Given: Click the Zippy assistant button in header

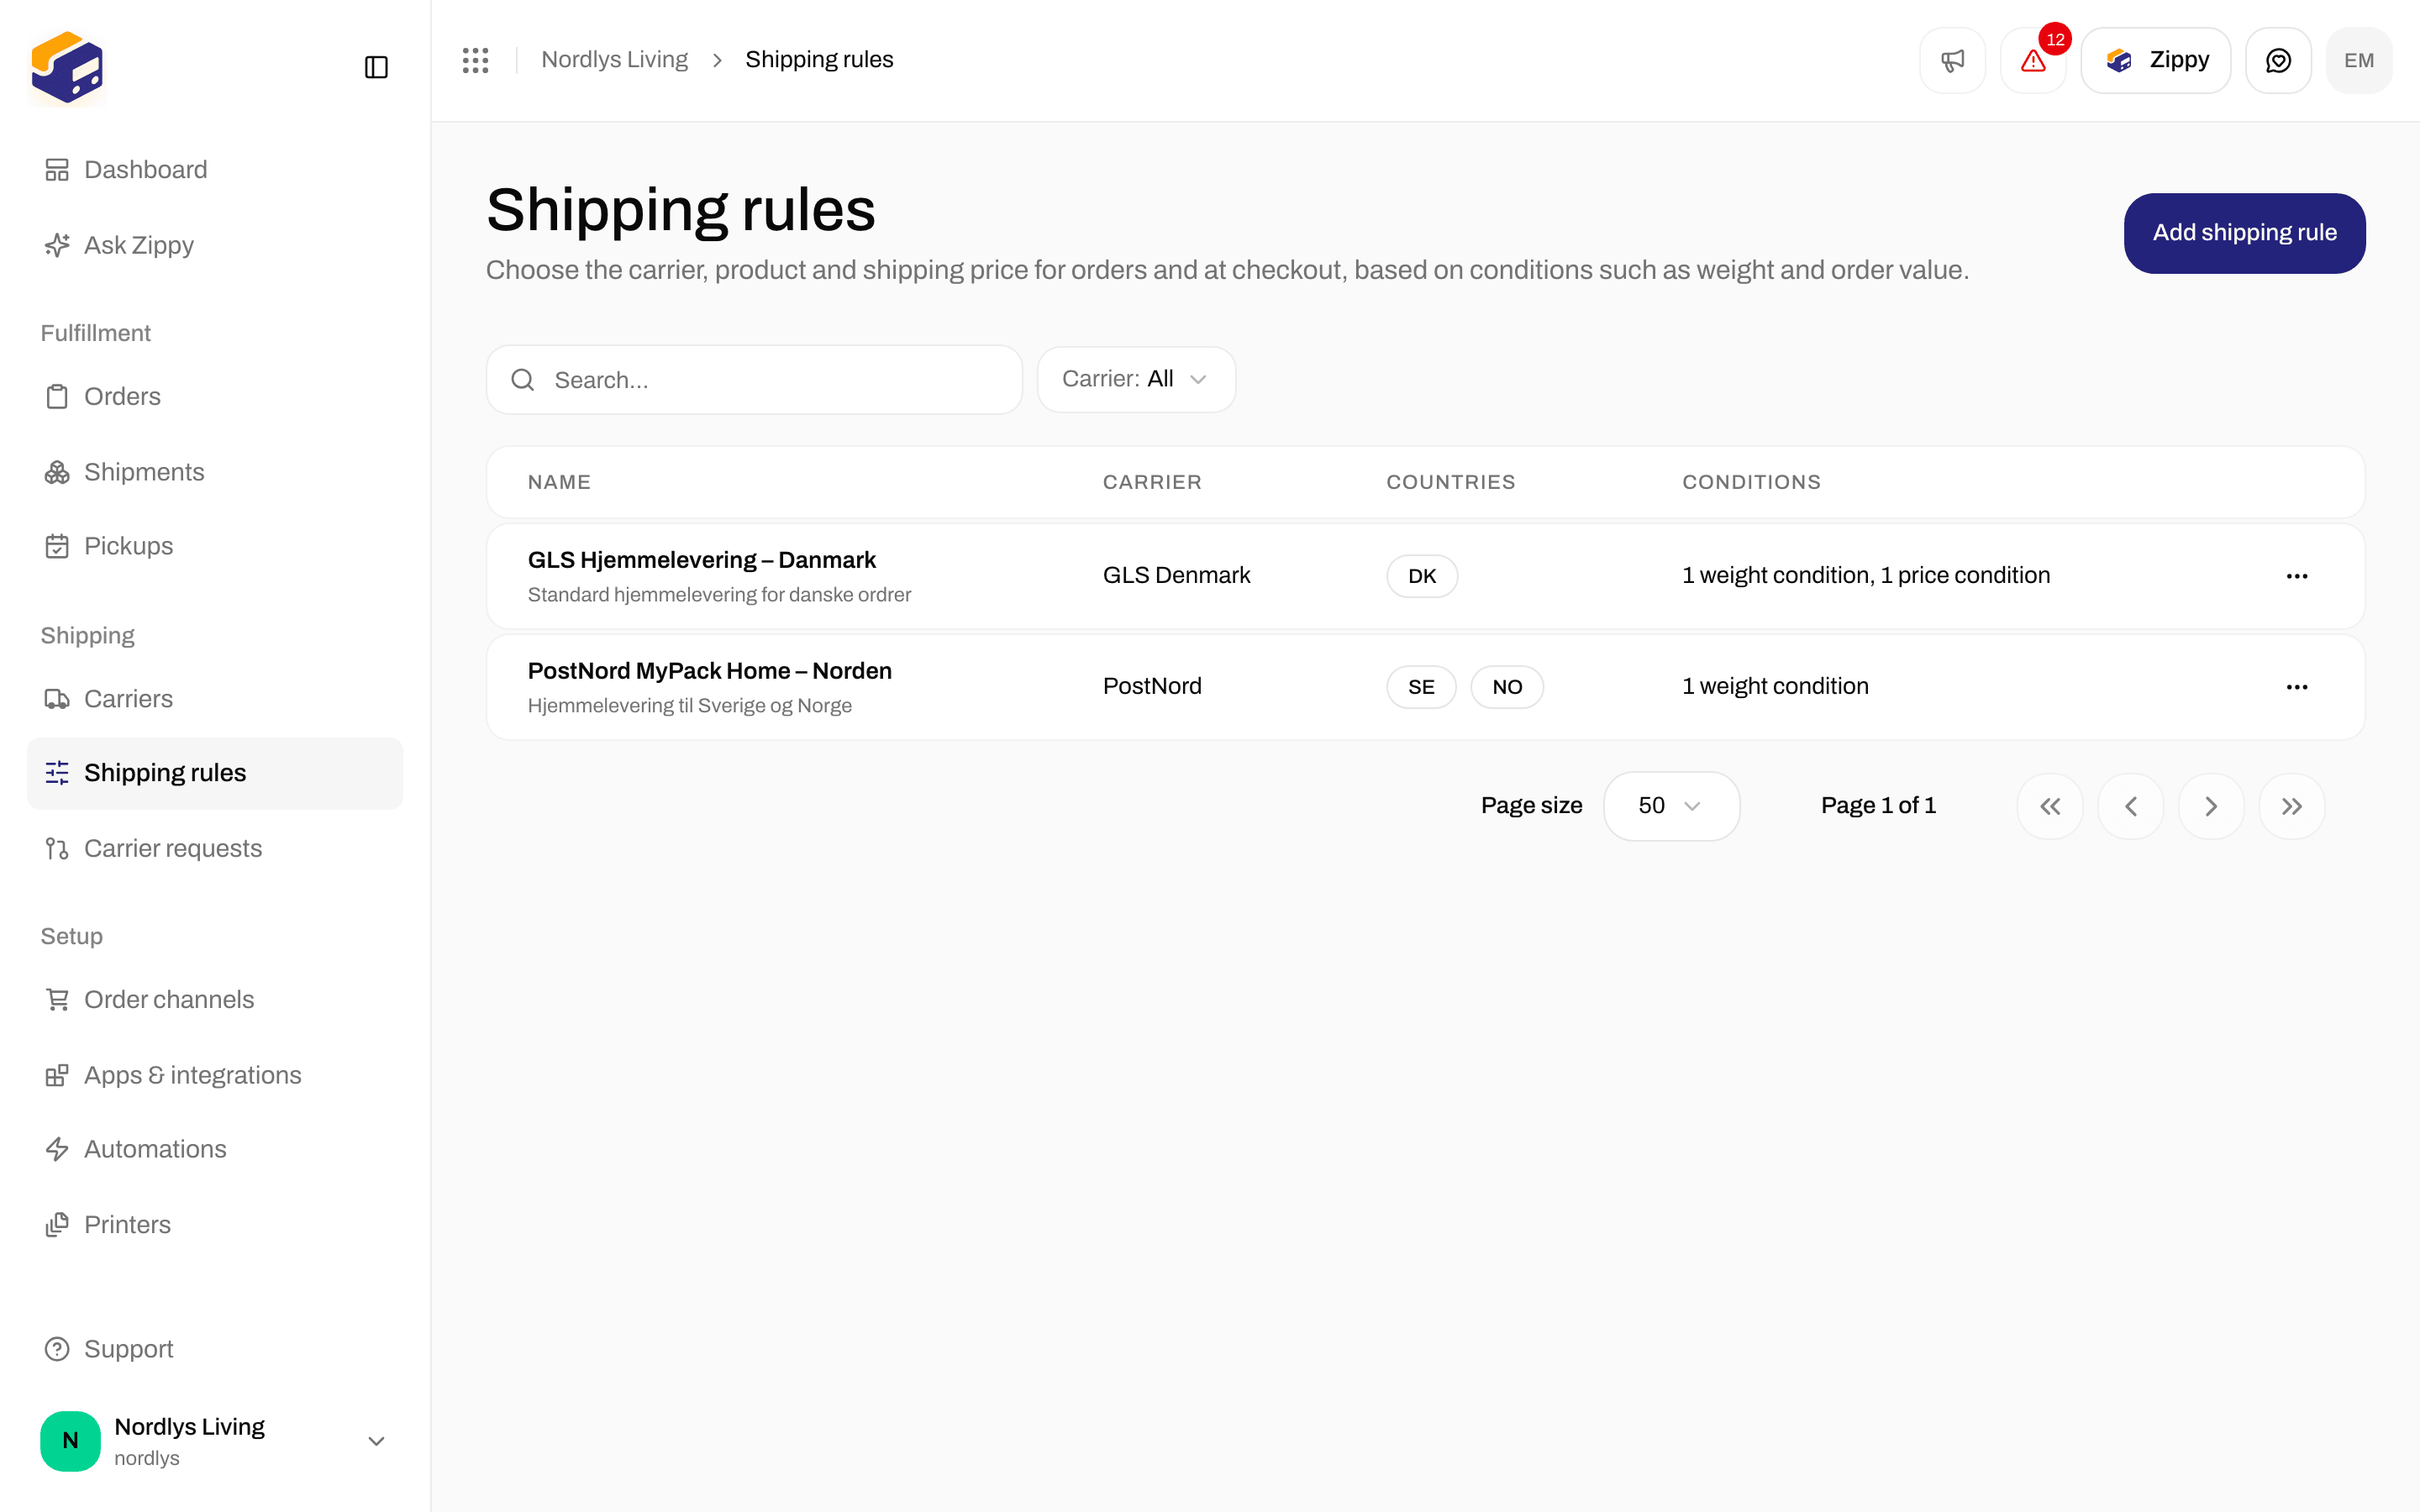Looking at the screenshot, I should pos(2156,60).
